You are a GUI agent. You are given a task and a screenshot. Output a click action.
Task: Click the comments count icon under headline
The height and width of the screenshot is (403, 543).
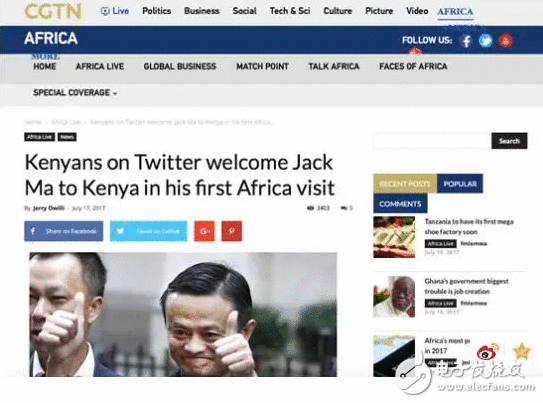[344, 208]
